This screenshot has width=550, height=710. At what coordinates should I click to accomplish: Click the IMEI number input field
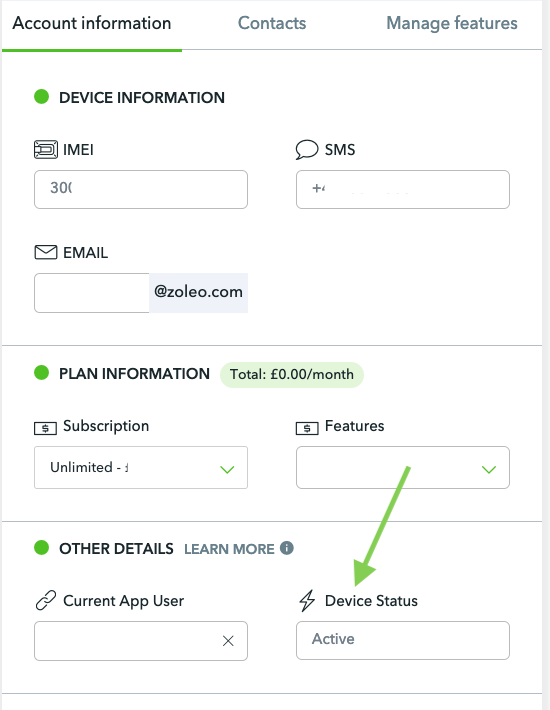pyautogui.click(x=141, y=189)
